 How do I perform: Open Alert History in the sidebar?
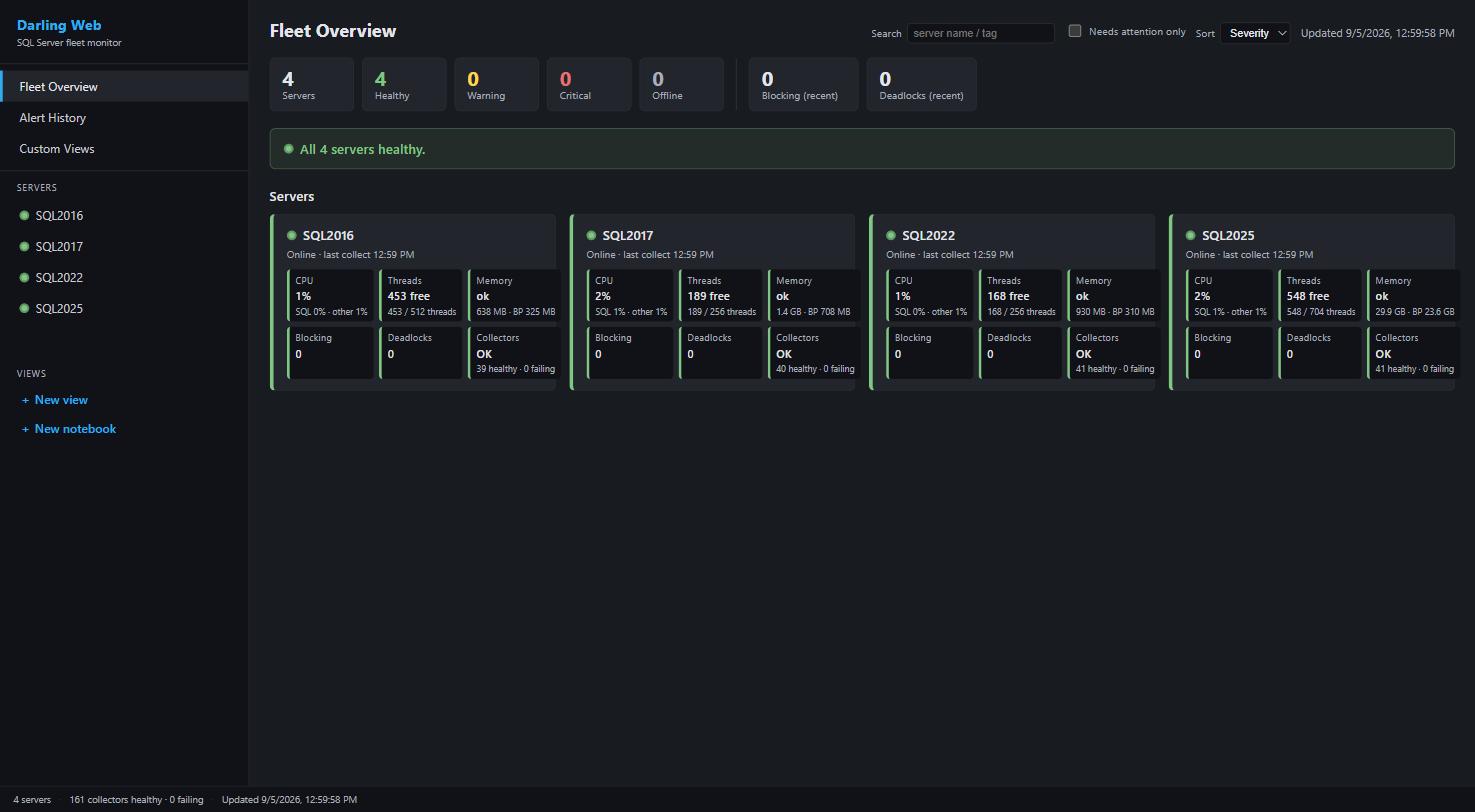point(124,117)
